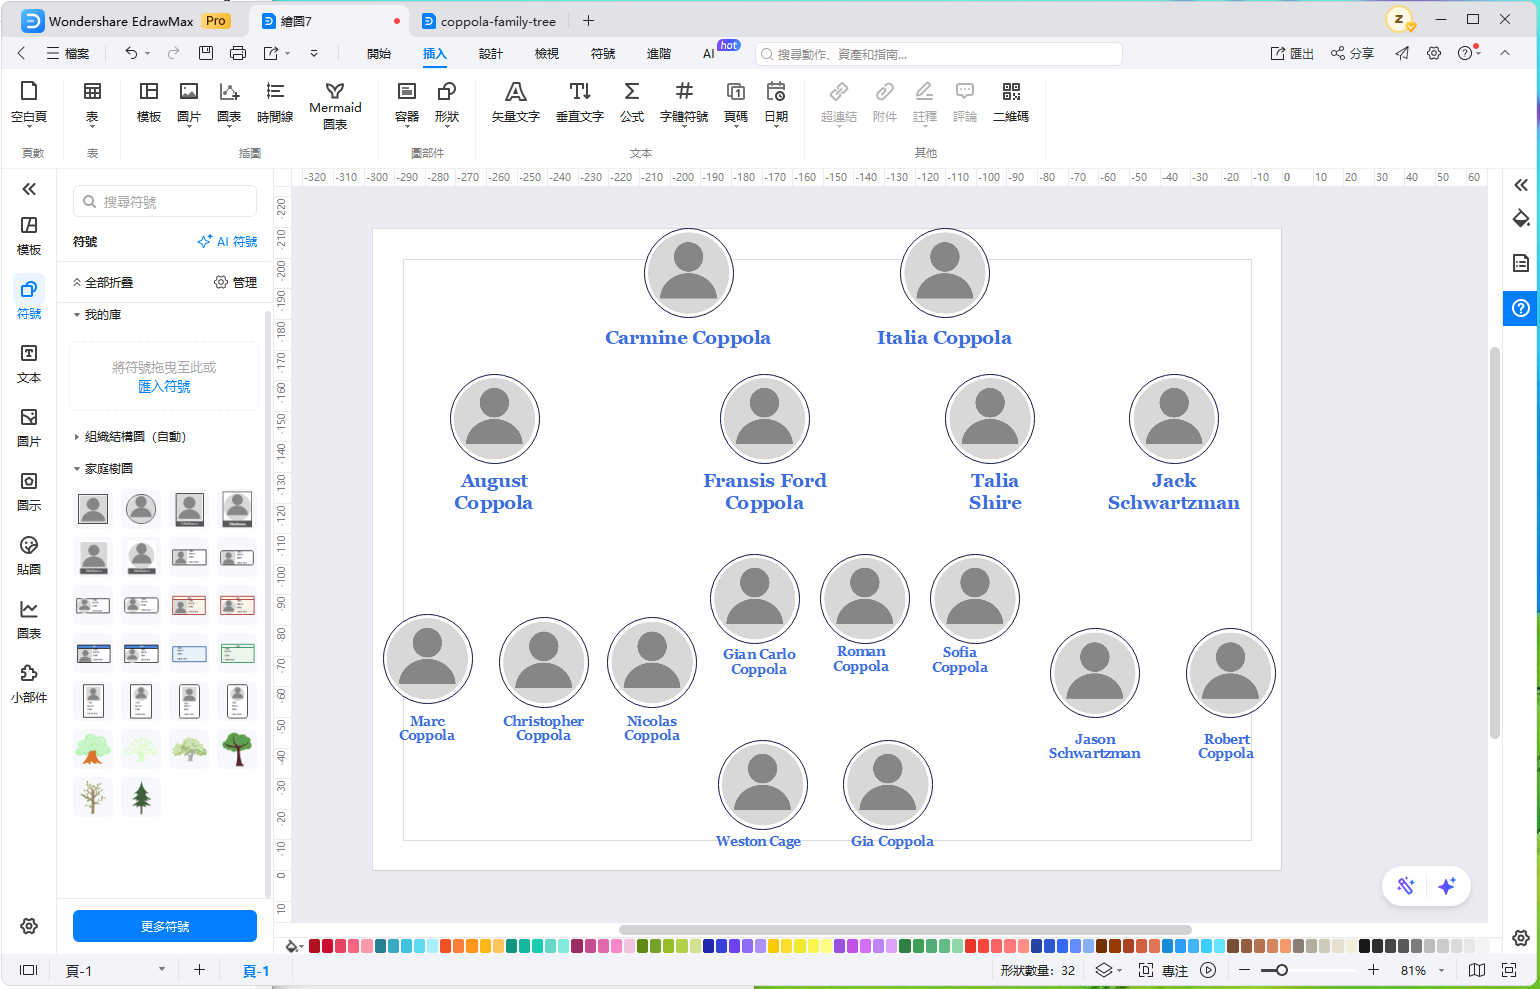Viewport: 1540px width, 989px height.
Task: Click the ribbon command search box
Action: 938,54
